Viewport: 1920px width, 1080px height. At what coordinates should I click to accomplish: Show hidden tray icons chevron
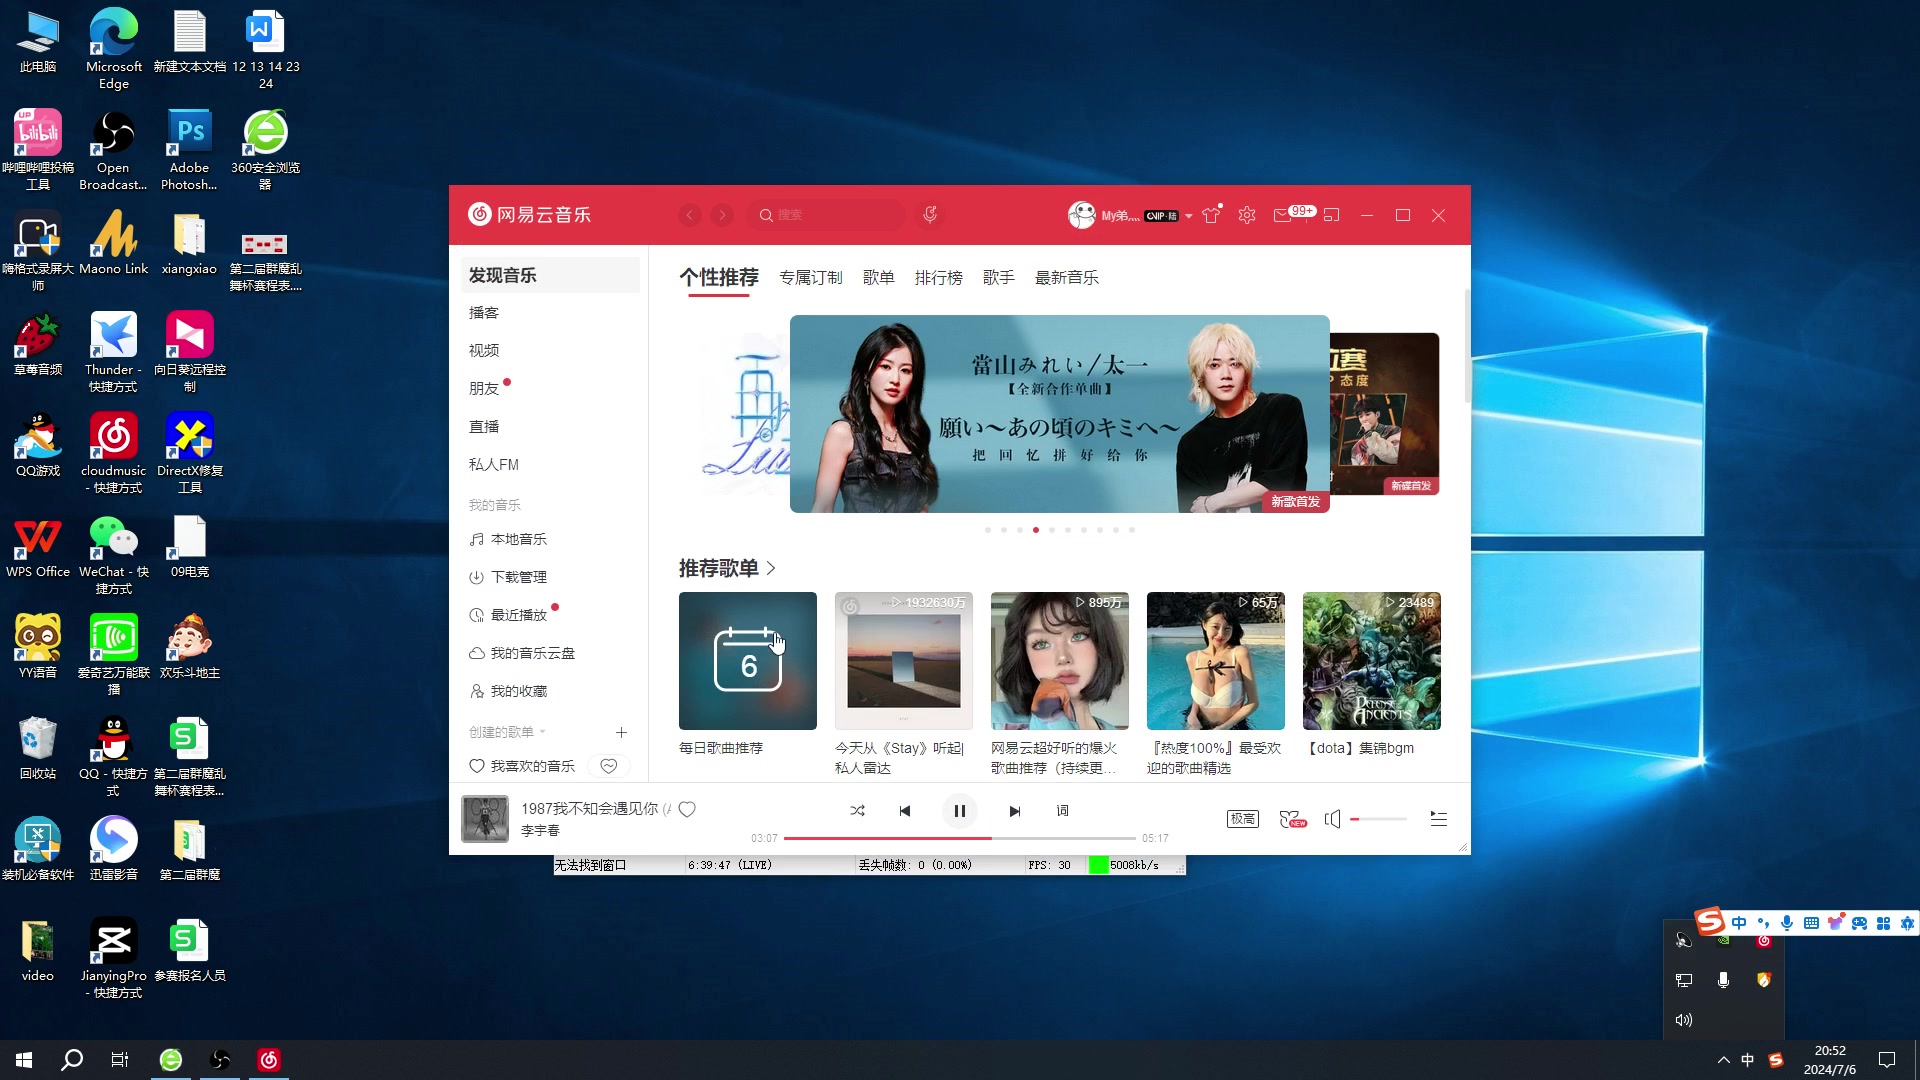1723,1060
